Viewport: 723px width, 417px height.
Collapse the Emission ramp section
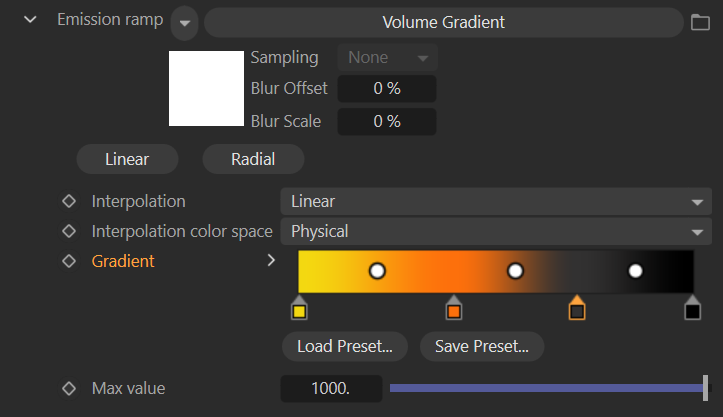point(31,20)
